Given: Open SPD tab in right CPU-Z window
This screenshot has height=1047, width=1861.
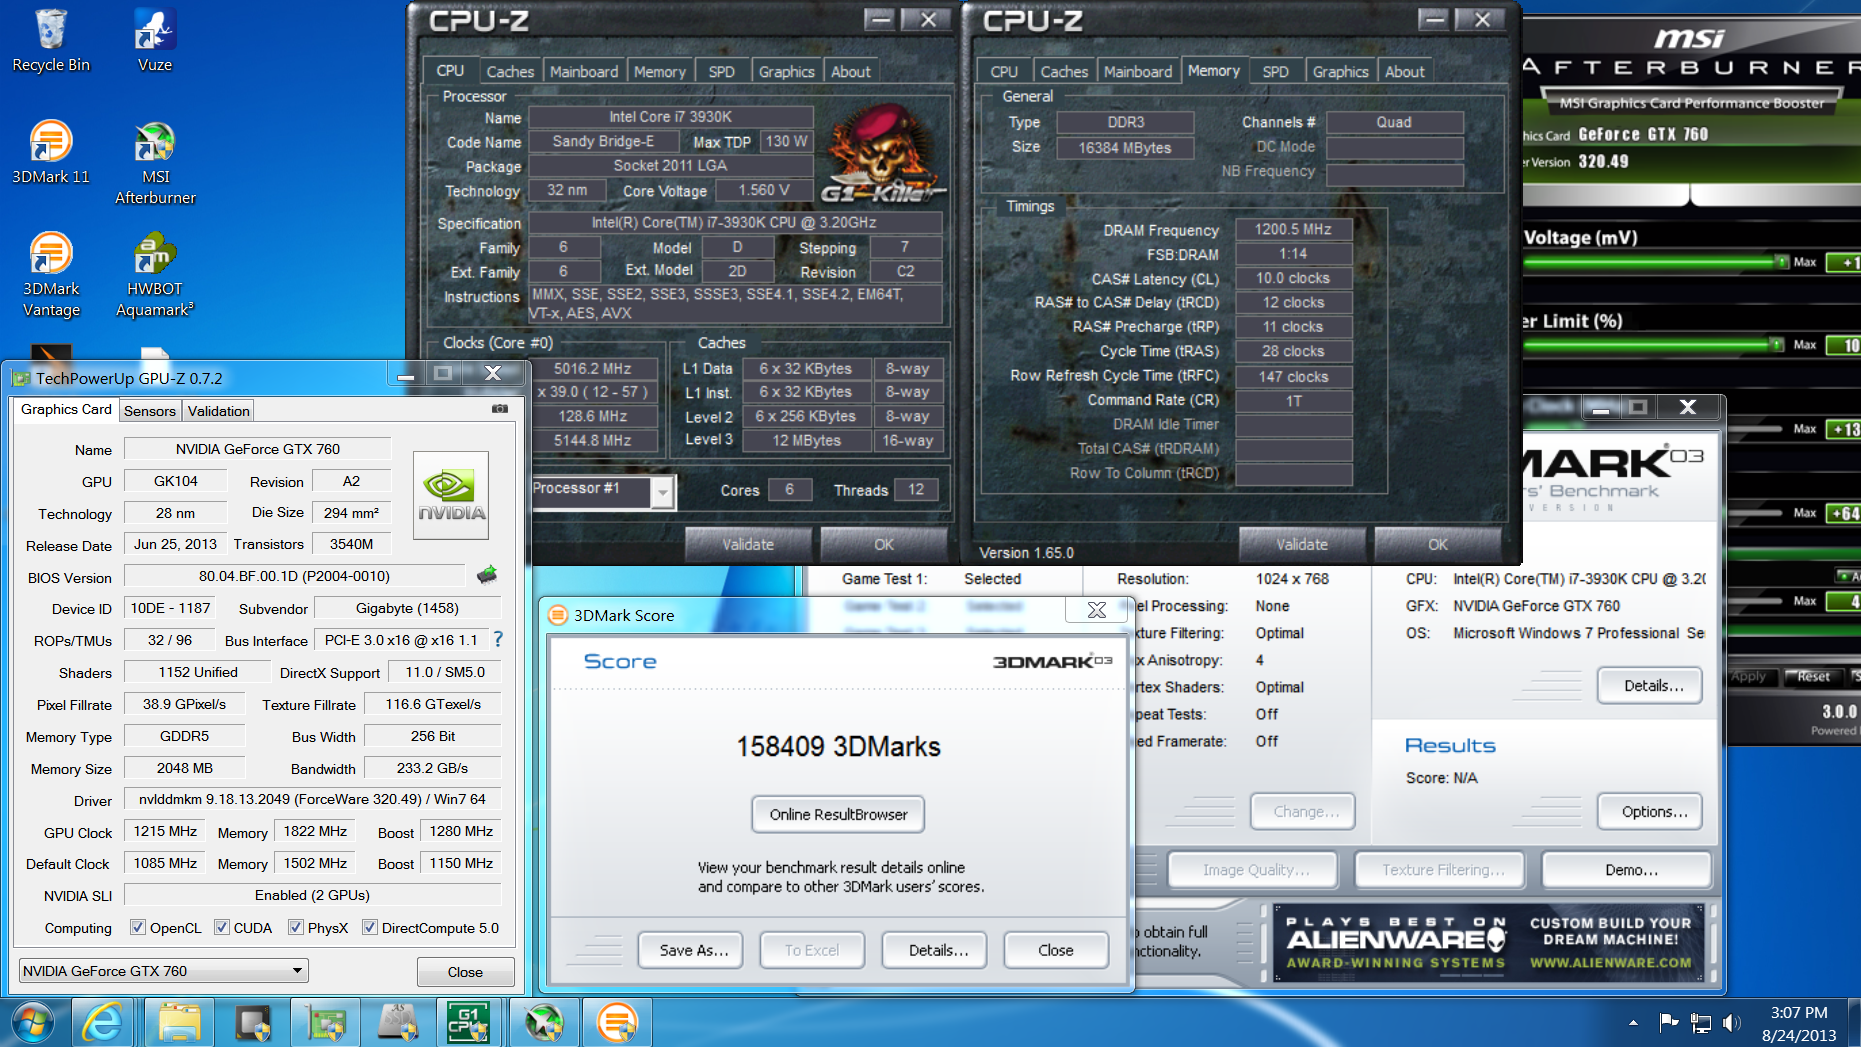Looking at the screenshot, I should click(1275, 71).
